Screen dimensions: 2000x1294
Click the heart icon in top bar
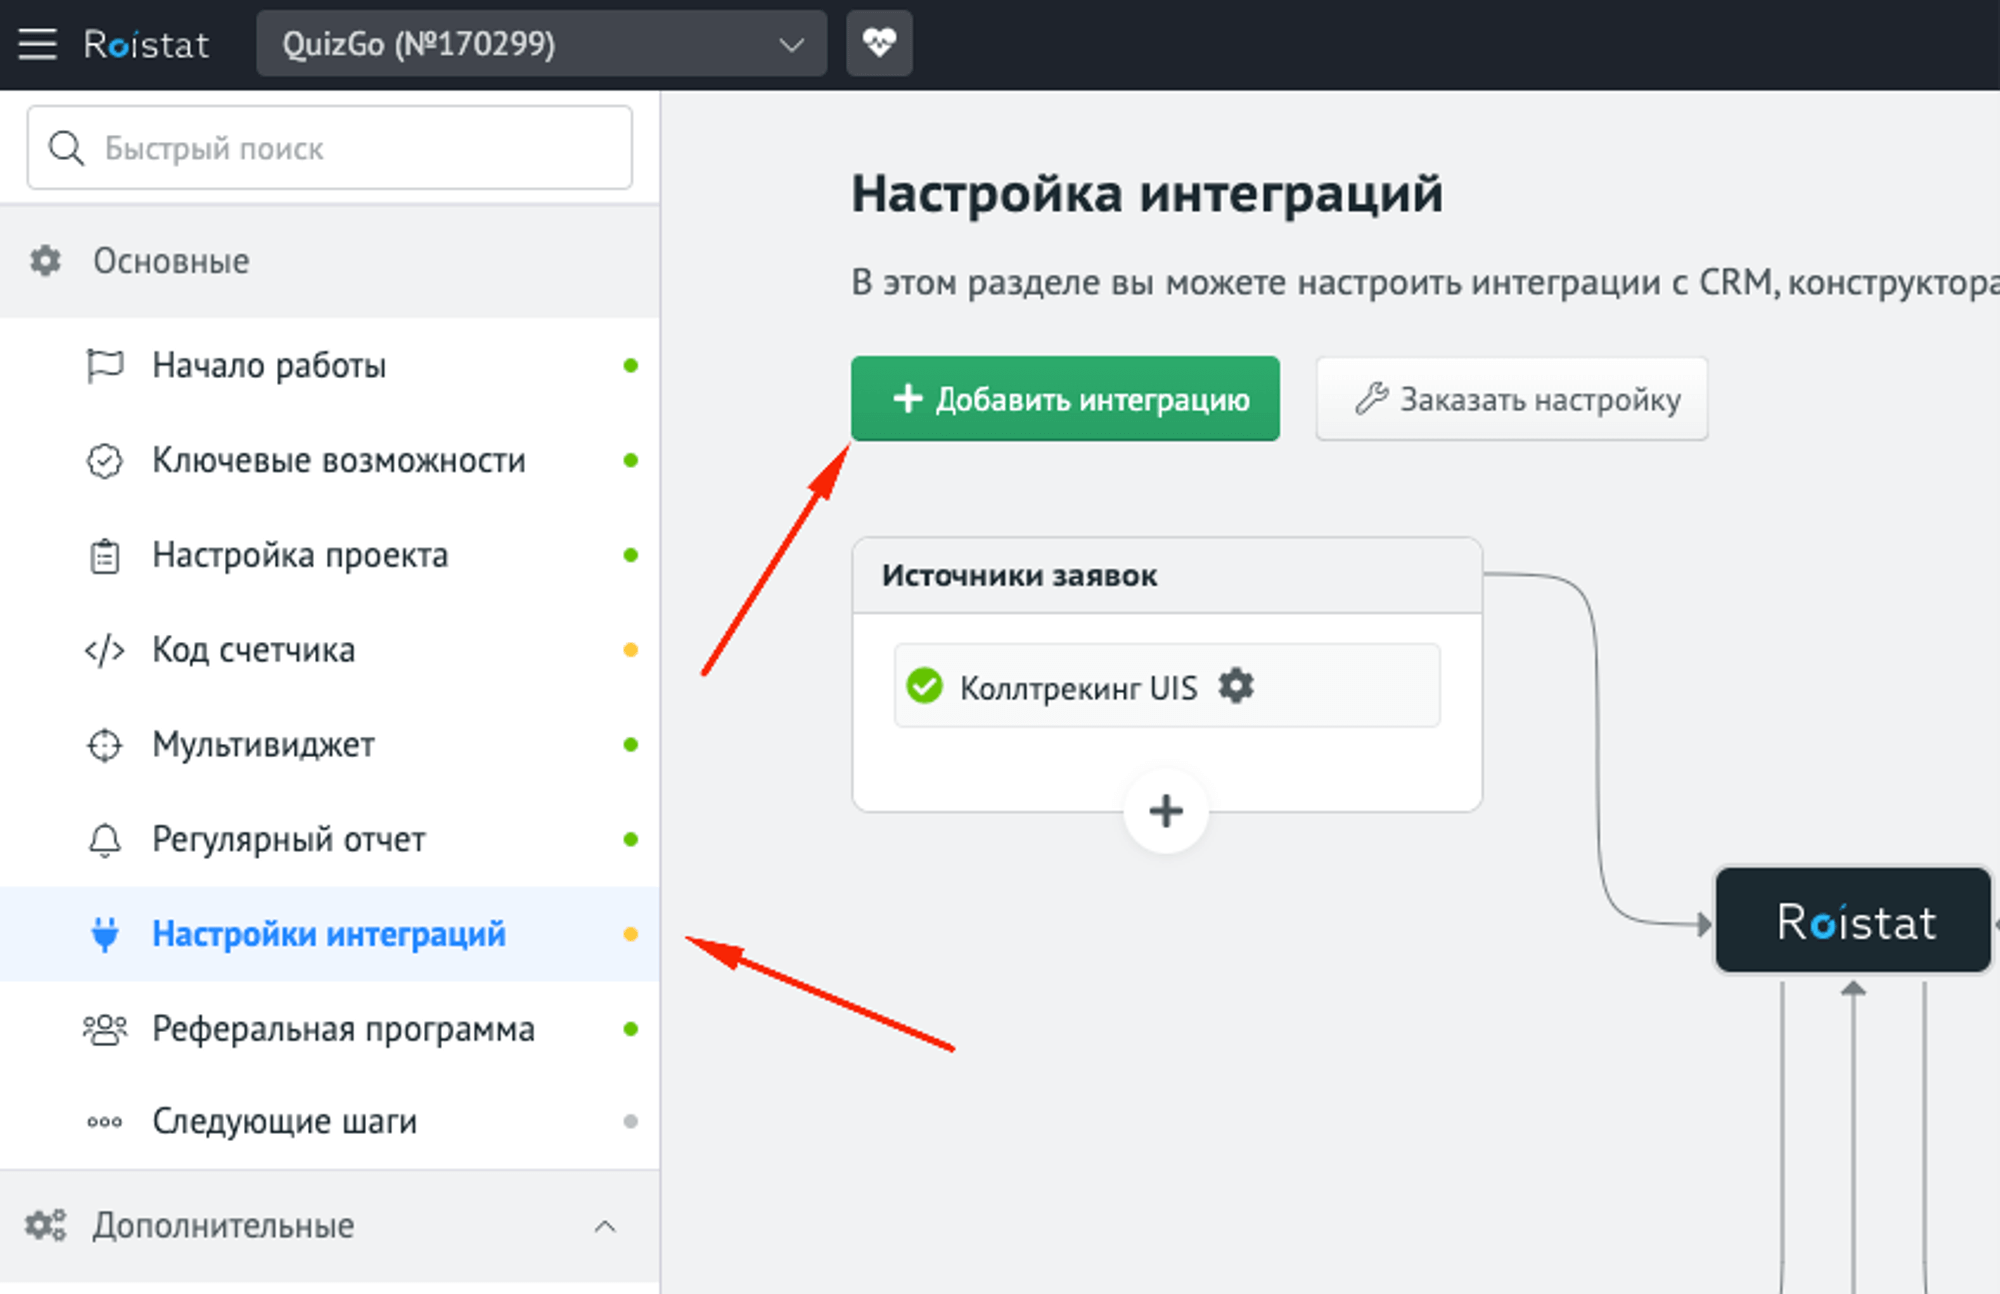pos(878,43)
